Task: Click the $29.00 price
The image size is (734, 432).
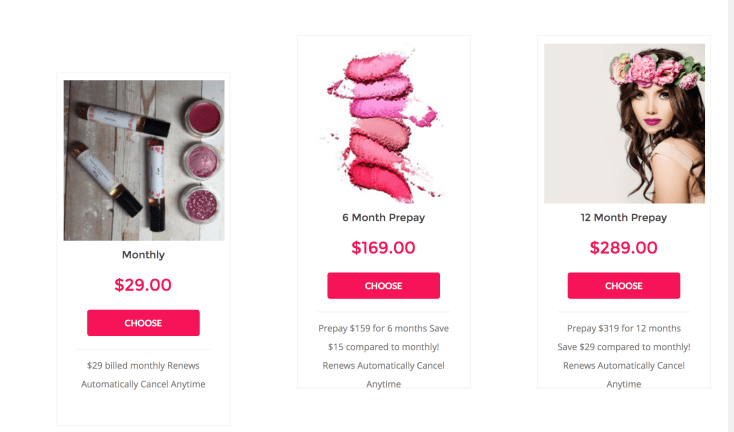Action: tap(143, 285)
